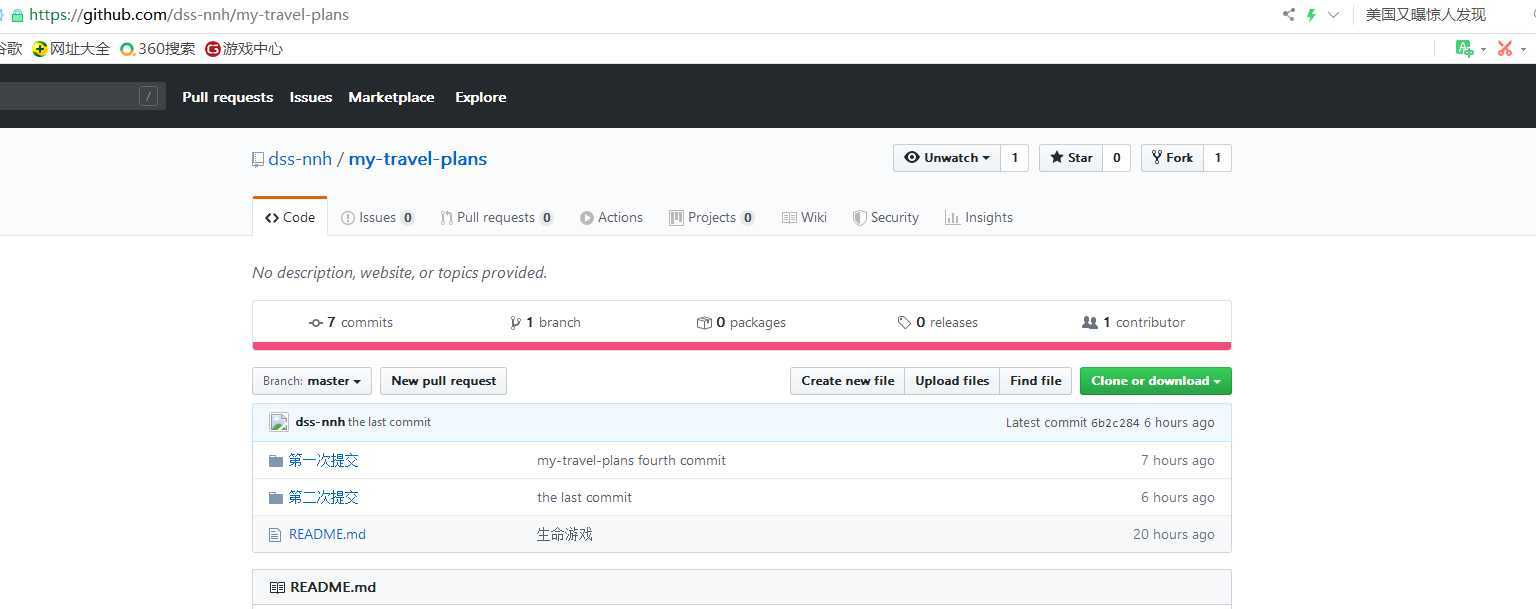Open the 第一次提交 folder
Screen dimensions: 1536x609
coord(324,460)
